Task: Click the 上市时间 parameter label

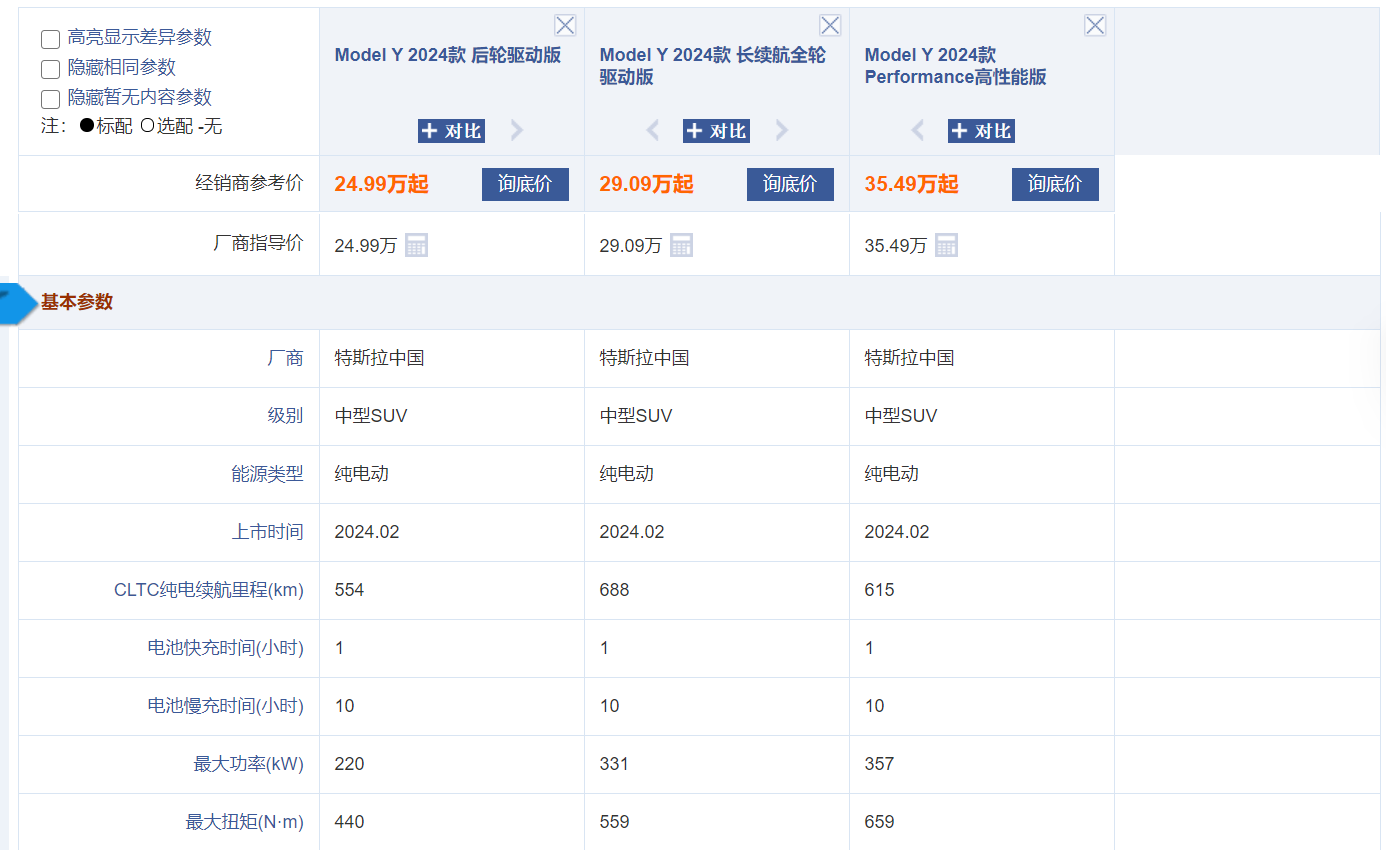Action: tap(267, 532)
